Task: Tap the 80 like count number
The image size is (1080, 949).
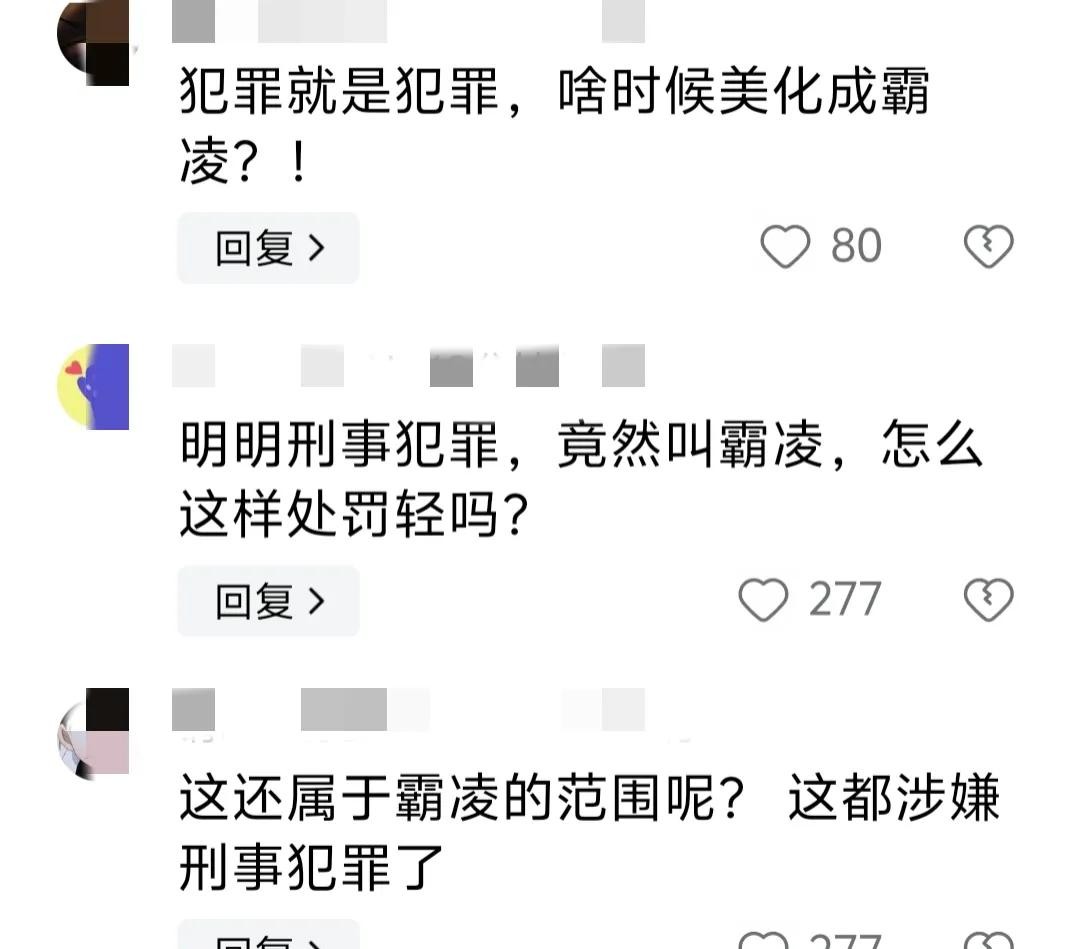Action: point(856,247)
